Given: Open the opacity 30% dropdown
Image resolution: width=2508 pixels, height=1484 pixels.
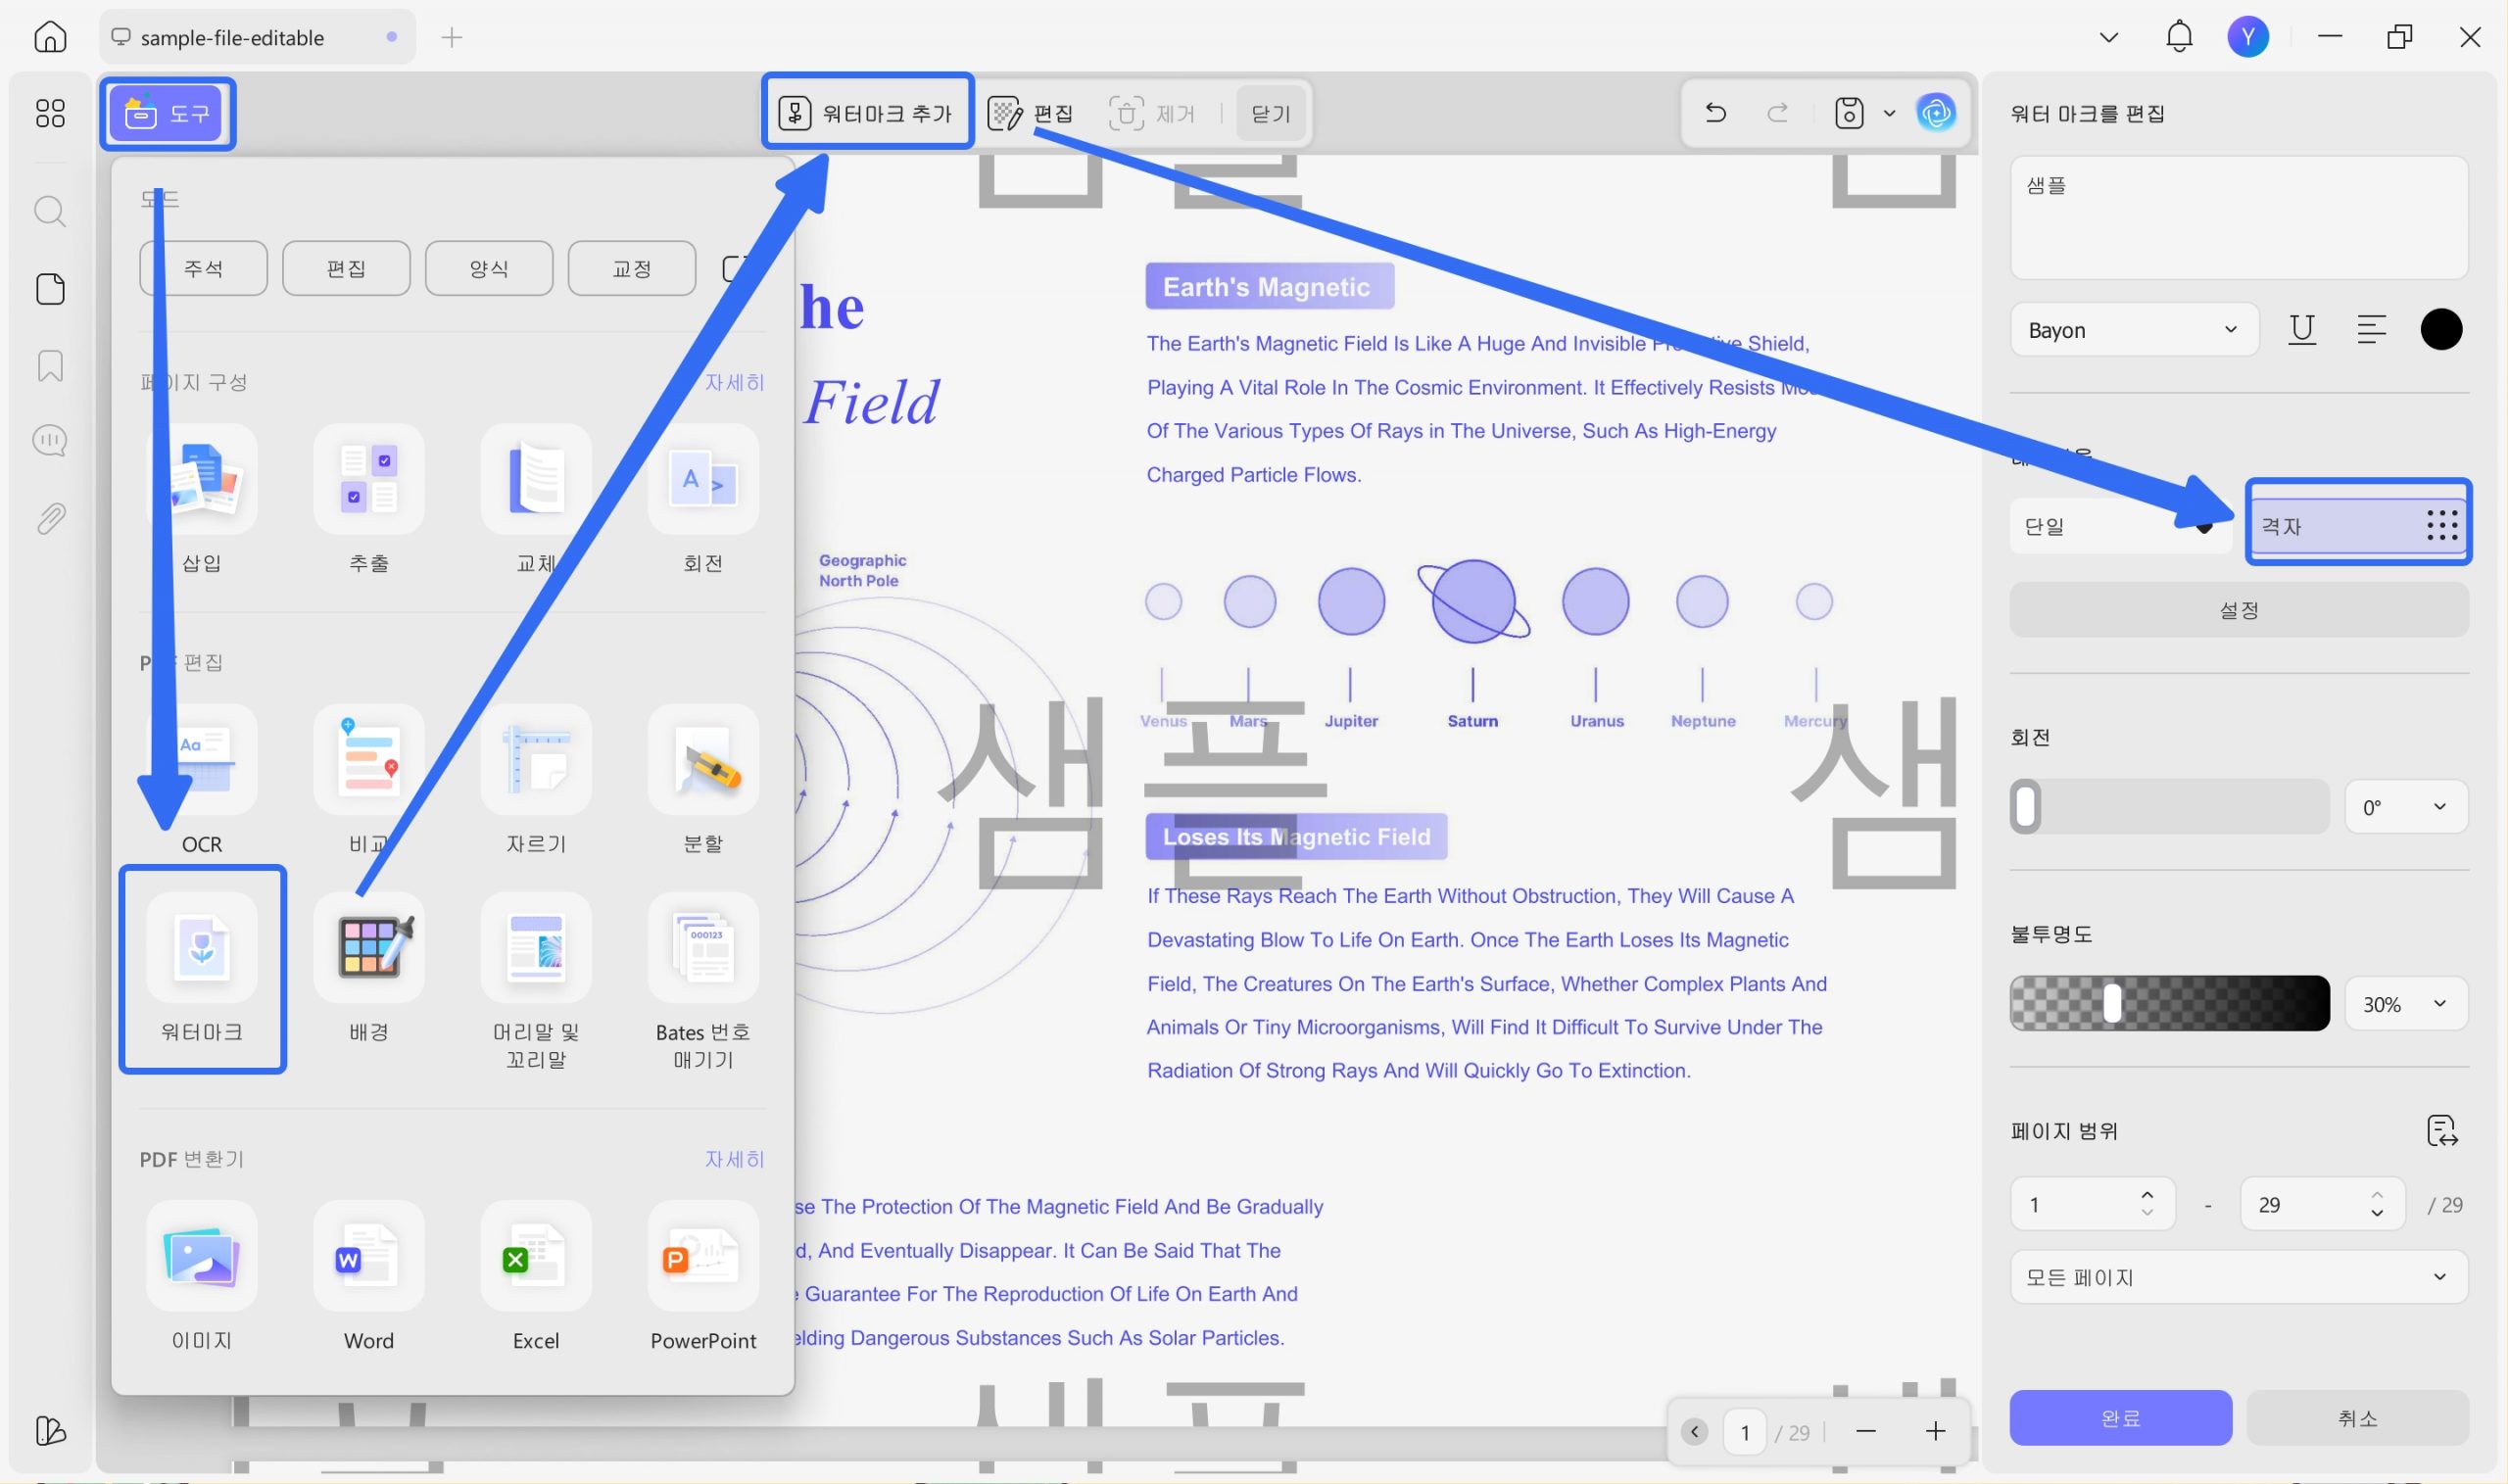Looking at the screenshot, I should [2406, 1004].
